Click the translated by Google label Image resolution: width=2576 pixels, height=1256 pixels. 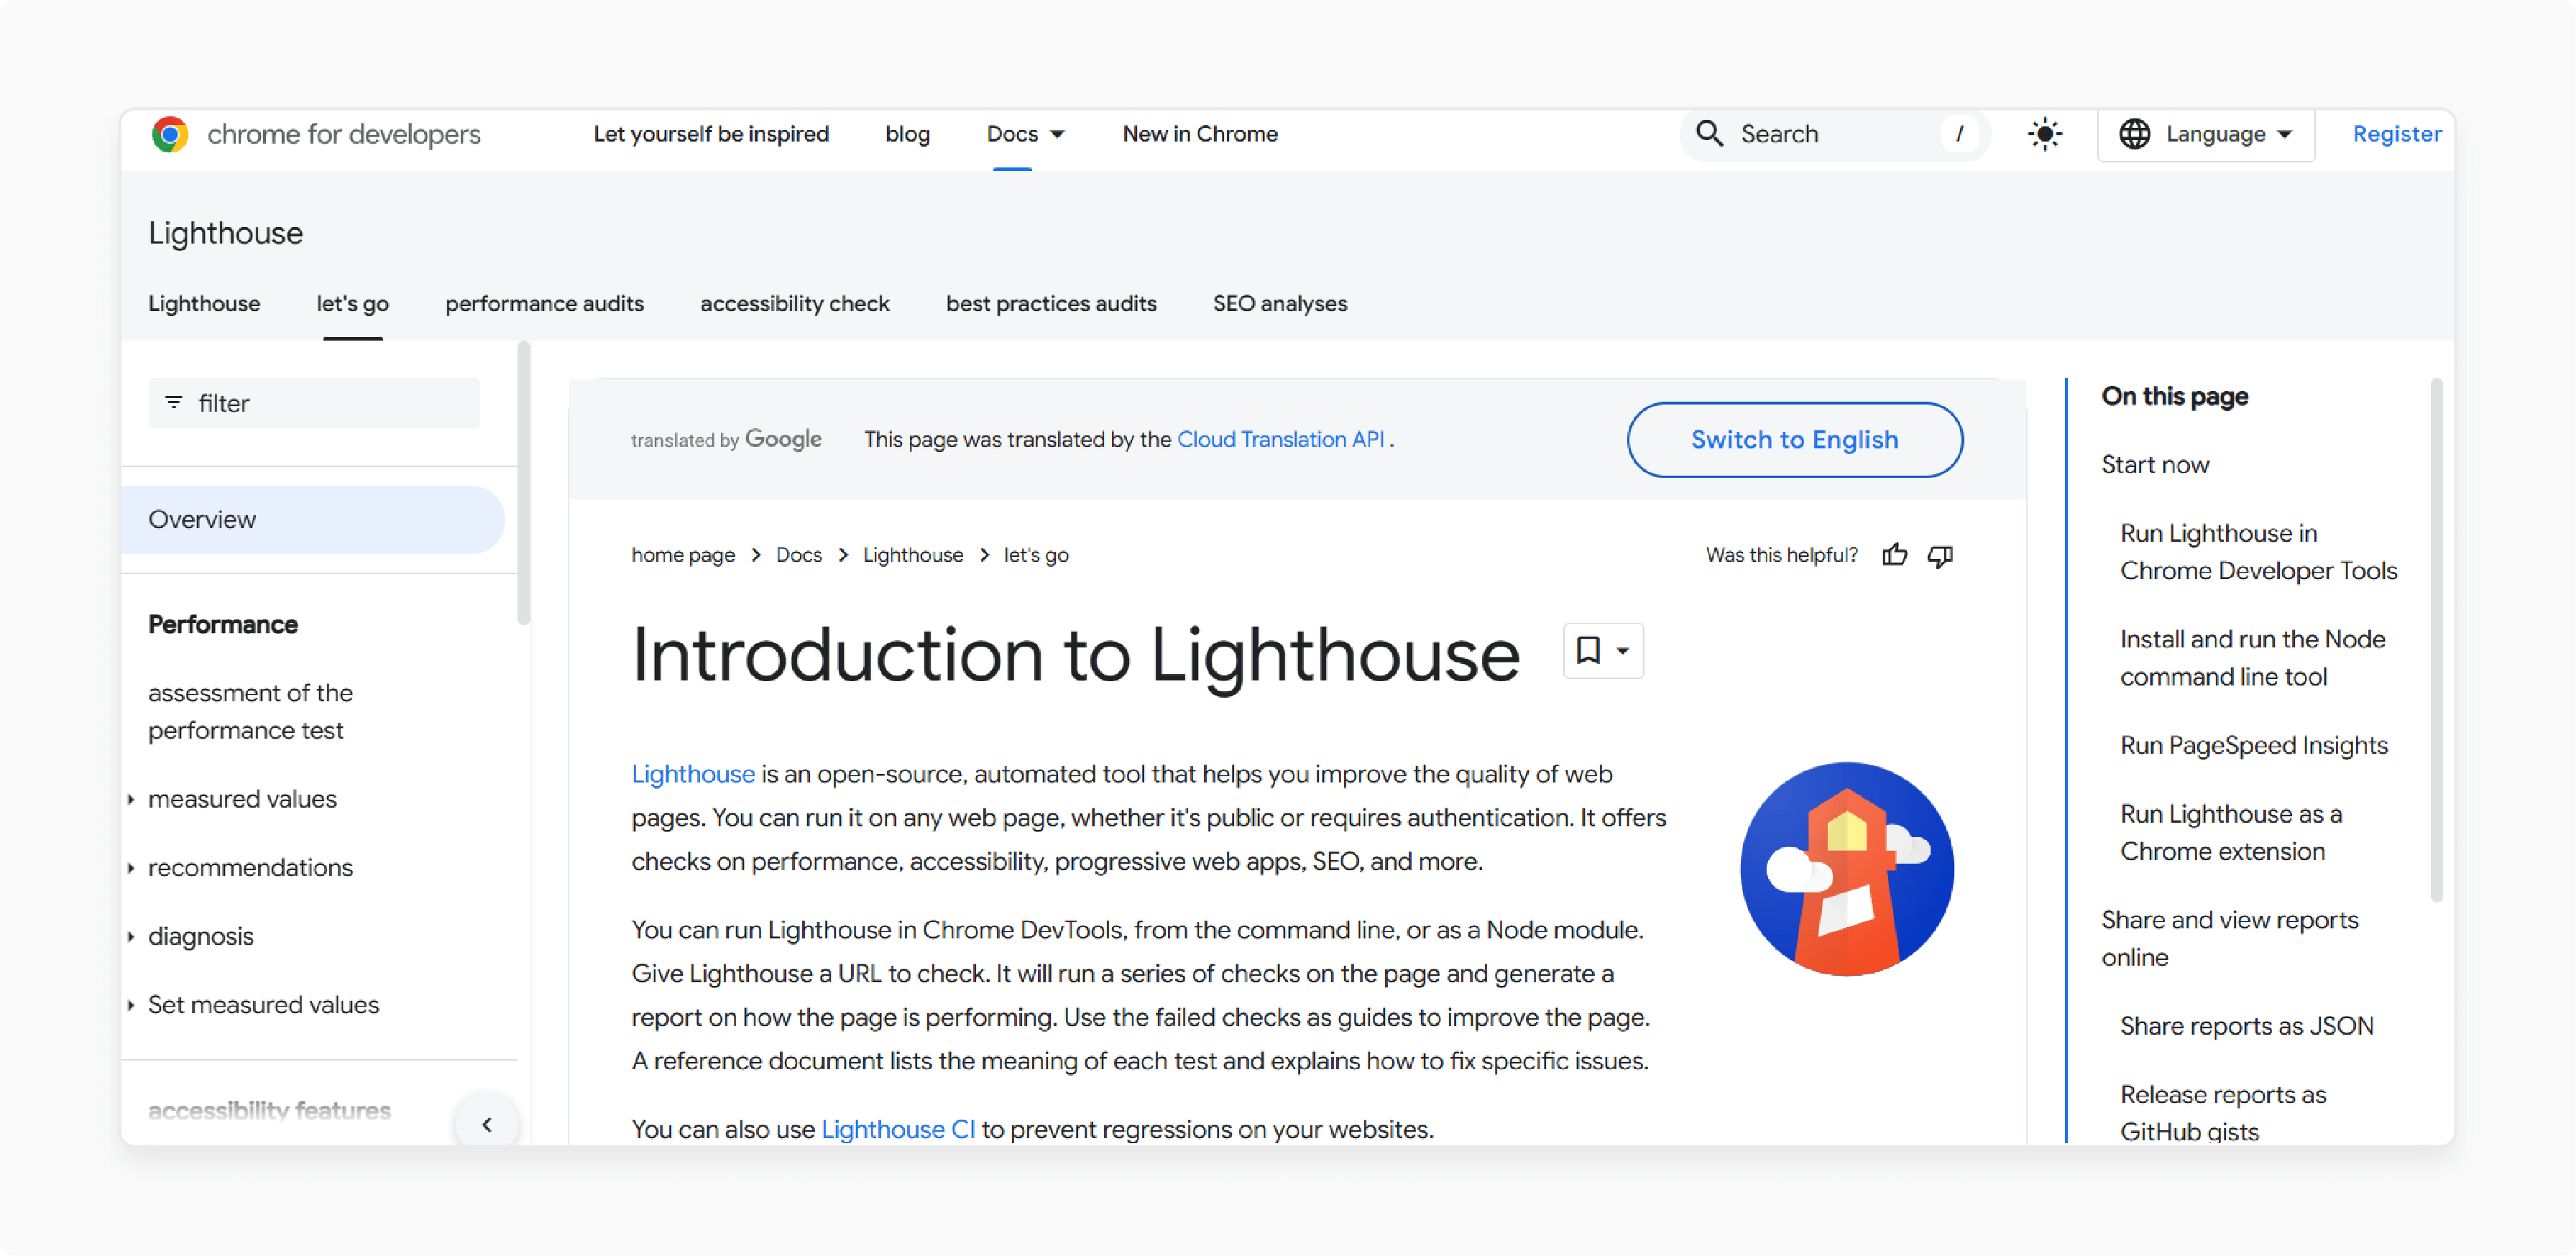point(726,439)
